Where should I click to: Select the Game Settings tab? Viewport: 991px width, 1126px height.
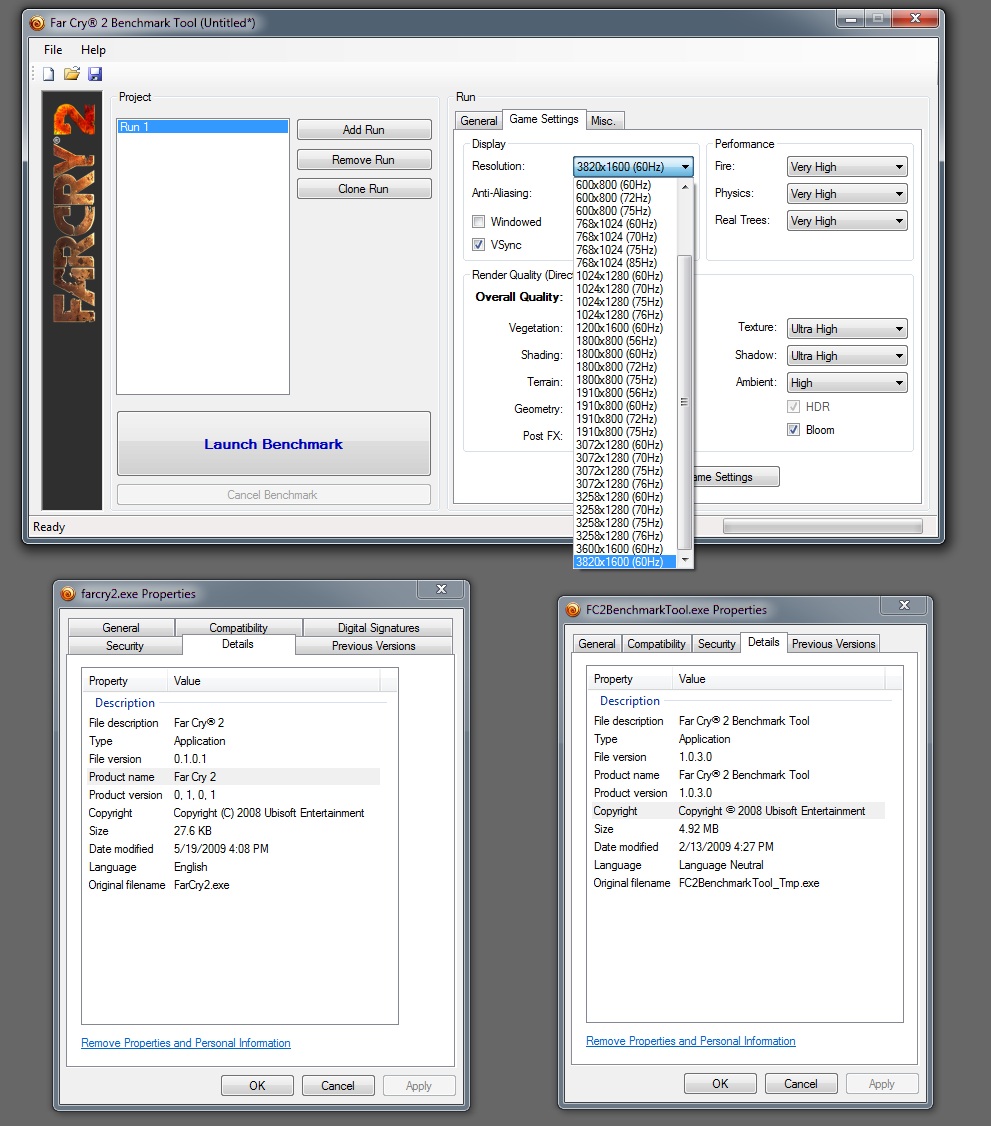pyautogui.click(x=544, y=119)
